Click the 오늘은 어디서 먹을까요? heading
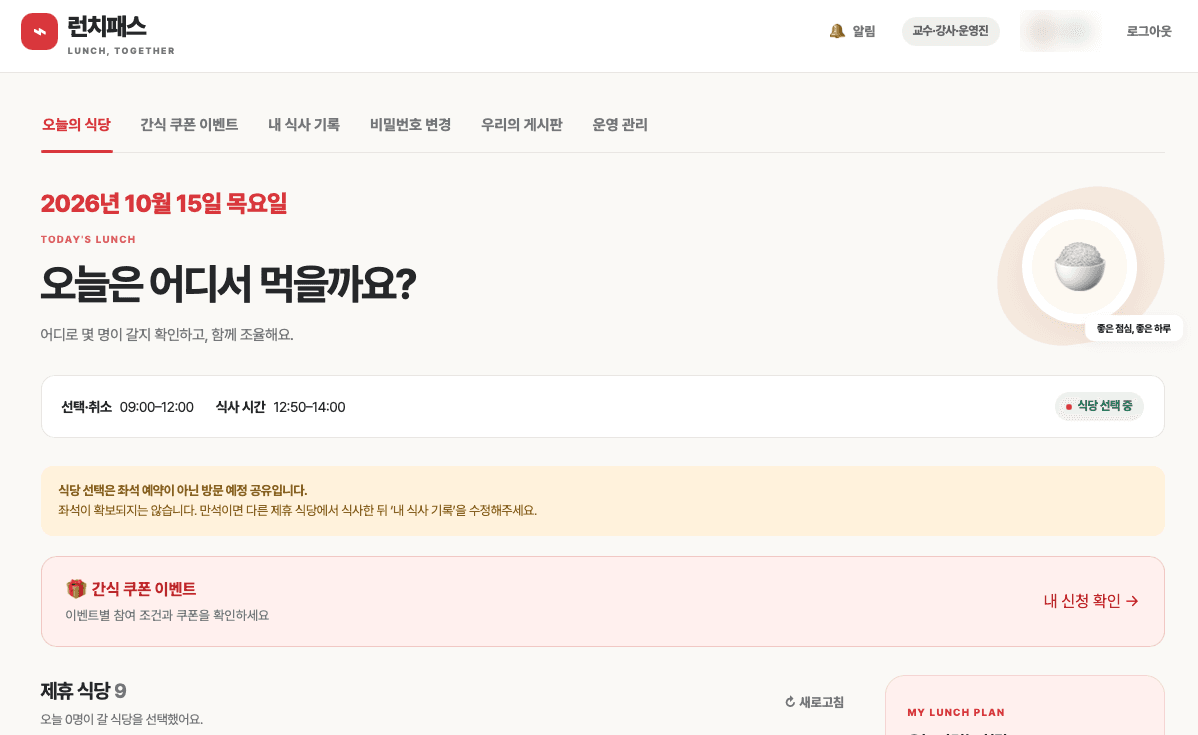Viewport: 1198px width, 735px height. click(228, 284)
